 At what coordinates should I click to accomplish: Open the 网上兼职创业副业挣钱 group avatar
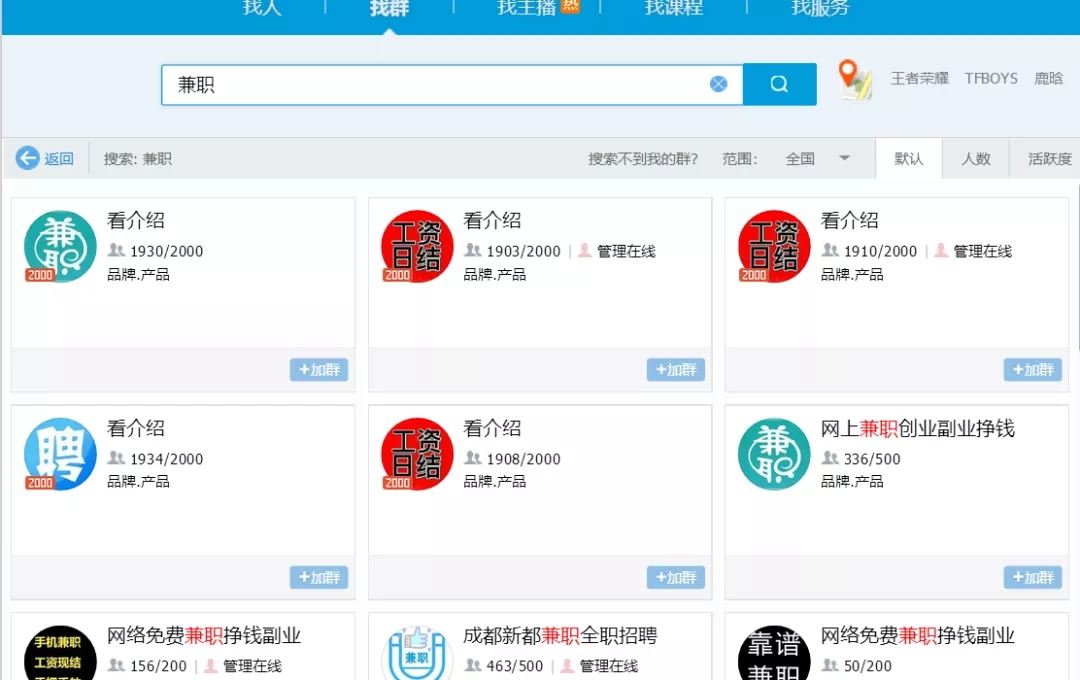pyautogui.click(x=774, y=454)
